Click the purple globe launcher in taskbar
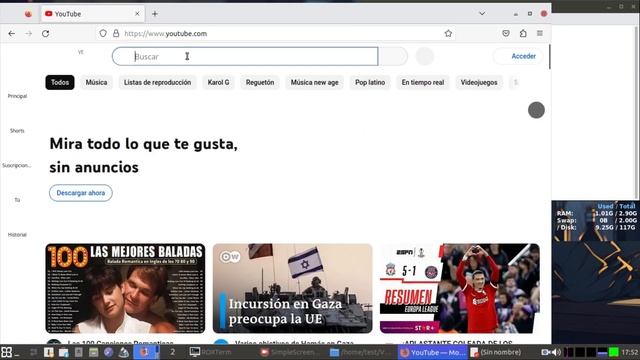This screenshot has height=360, width=640. 108,352
